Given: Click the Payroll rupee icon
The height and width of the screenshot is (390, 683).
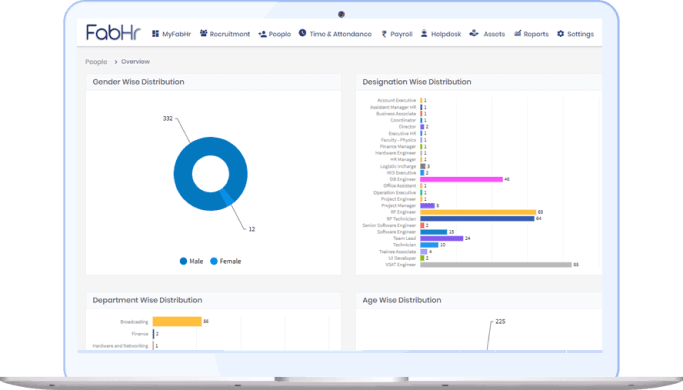Looking at the screenshot, I should pyautogui.click(x=384, y=34).
